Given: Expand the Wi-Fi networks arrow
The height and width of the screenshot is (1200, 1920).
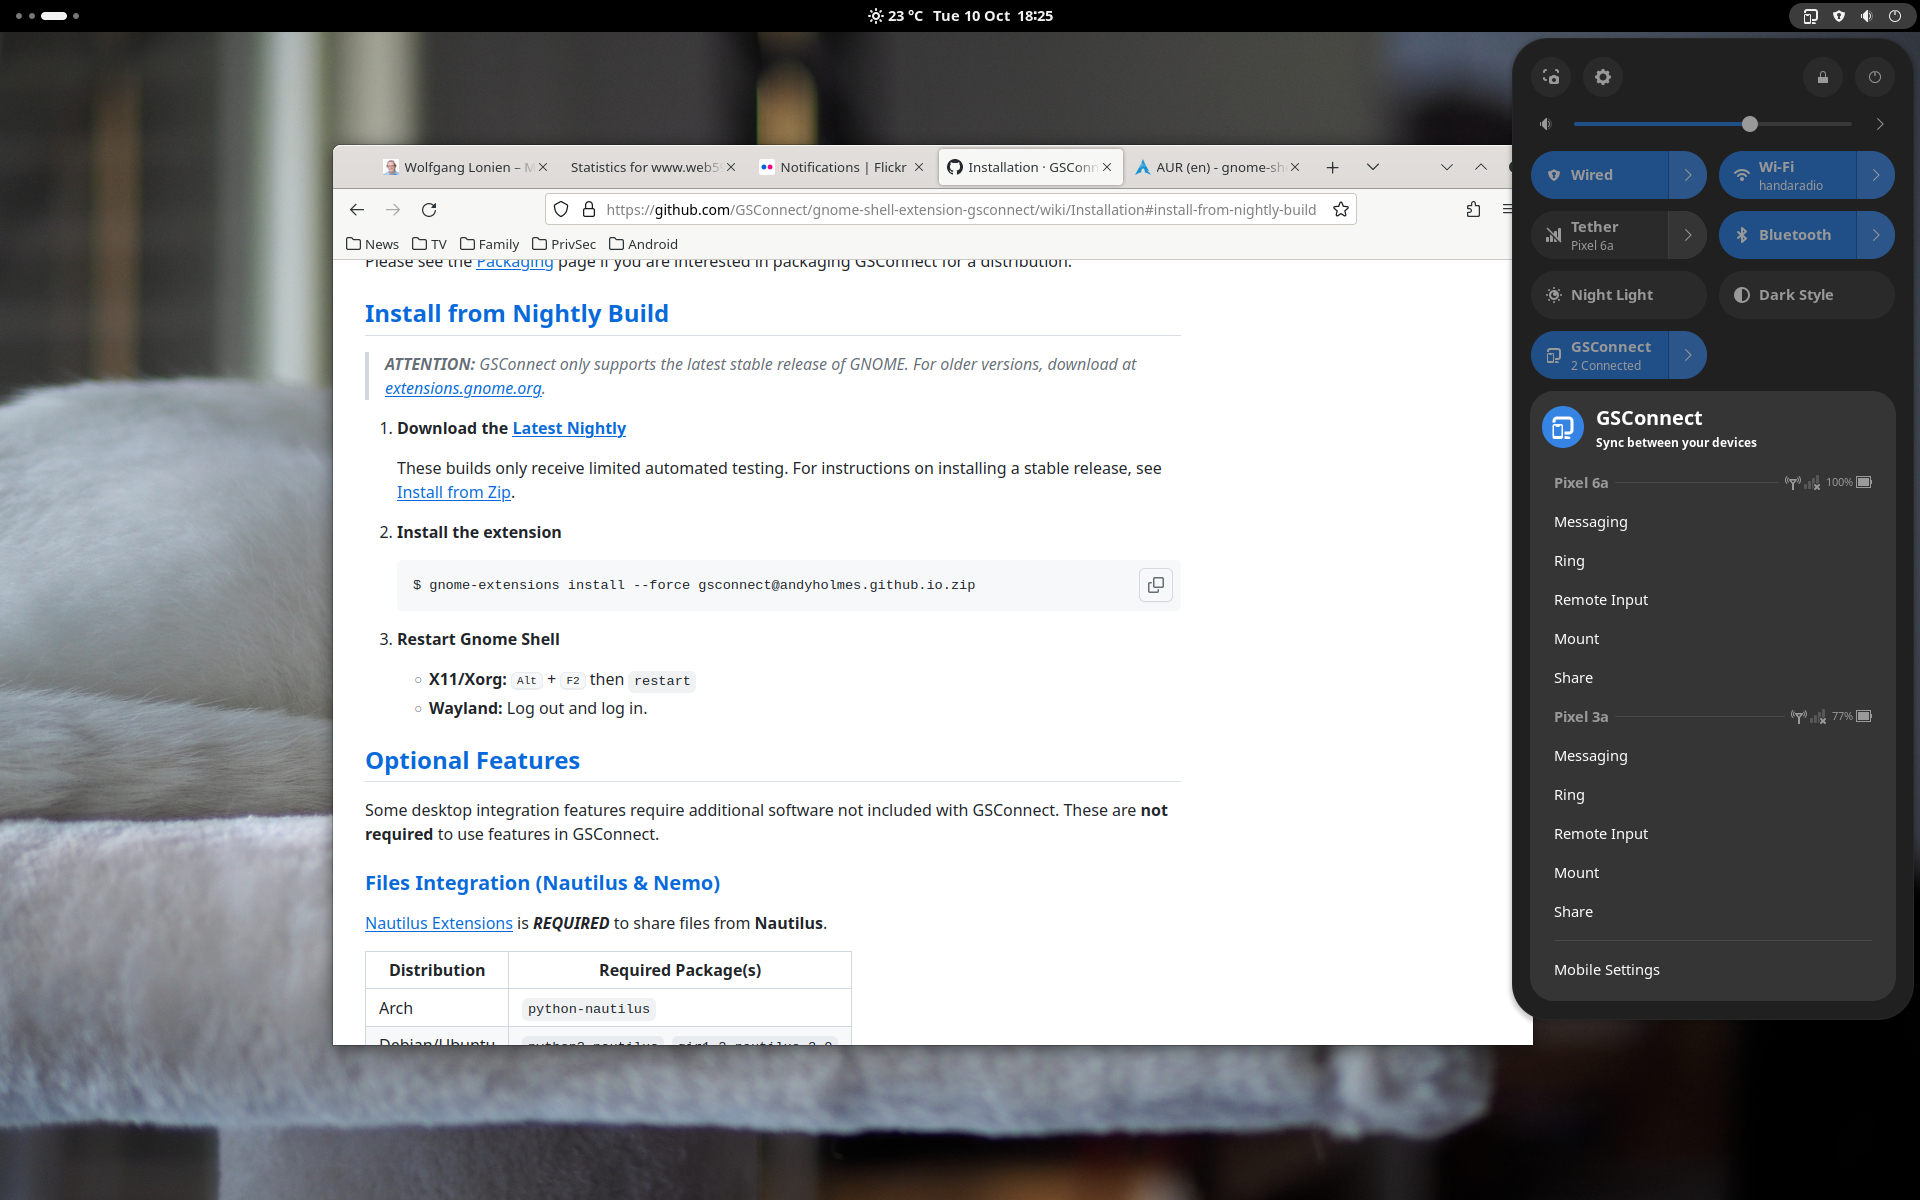Looking at the screenshot, I should pyautogui.click(x=1876, y=175).
